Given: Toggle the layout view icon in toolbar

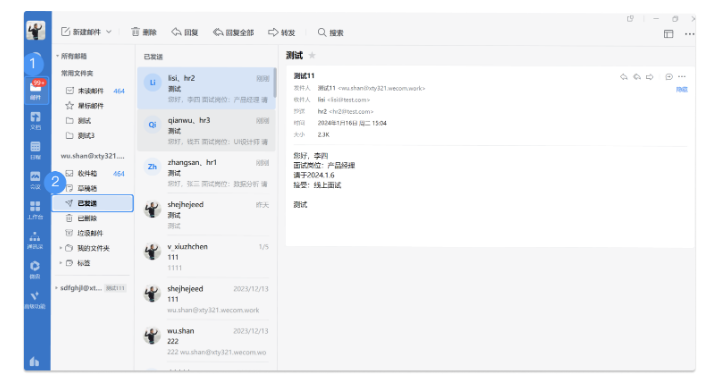Looking at the screenshot, I should pos(668,34).
